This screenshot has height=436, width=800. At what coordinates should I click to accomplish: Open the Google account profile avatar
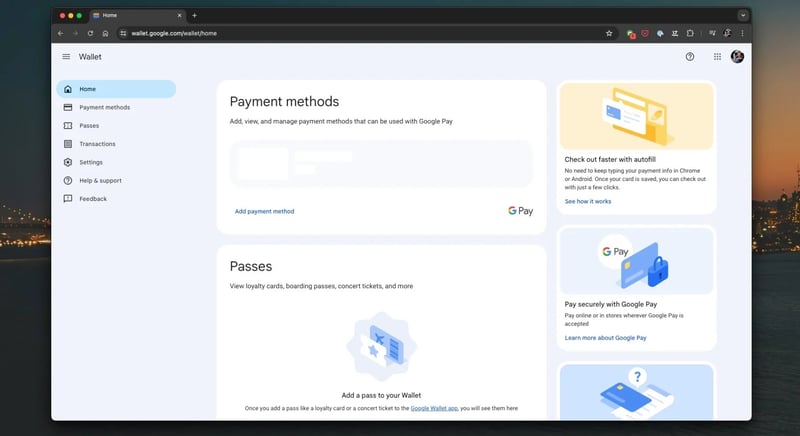pos(737,57)
